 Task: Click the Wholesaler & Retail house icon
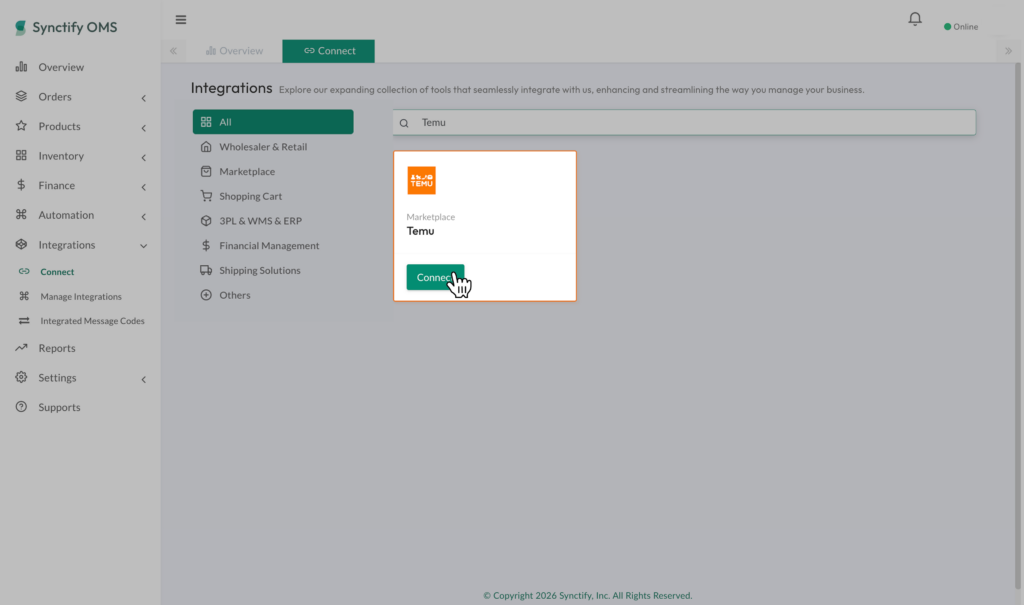click(206, 146)
